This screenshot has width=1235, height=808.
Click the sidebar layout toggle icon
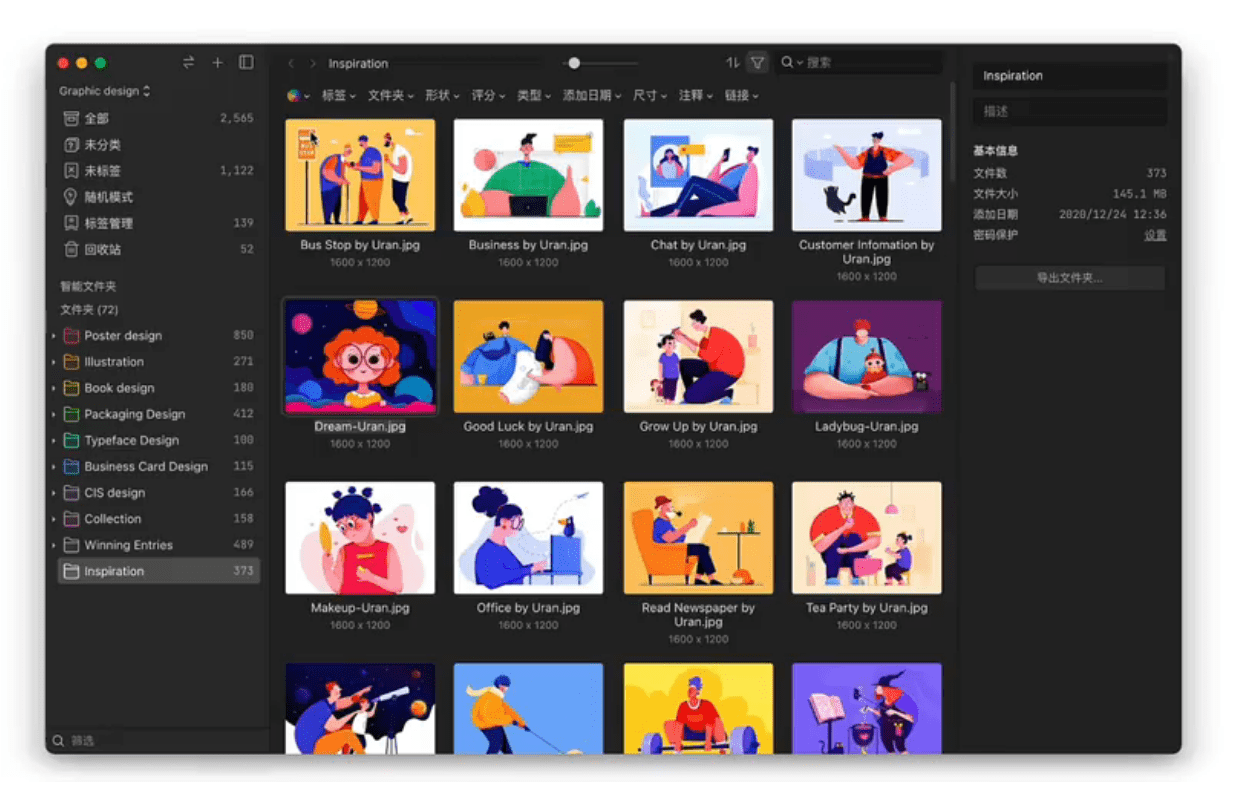coord(246,62)
